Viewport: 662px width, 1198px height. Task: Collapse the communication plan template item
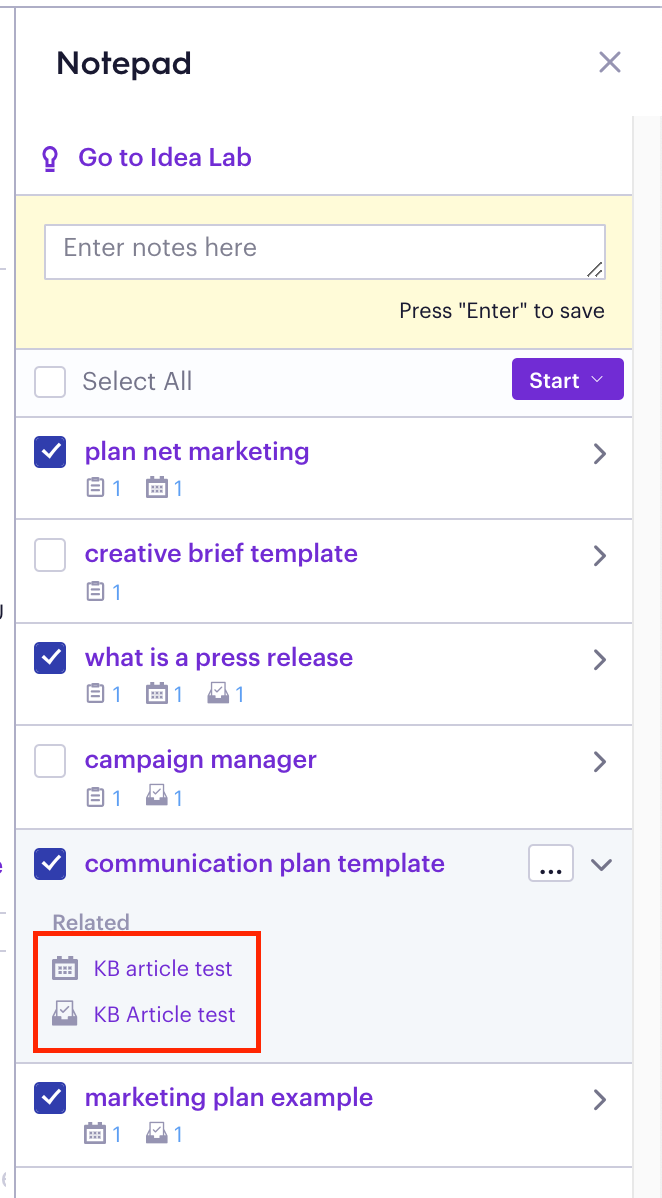tap(602, 864)
